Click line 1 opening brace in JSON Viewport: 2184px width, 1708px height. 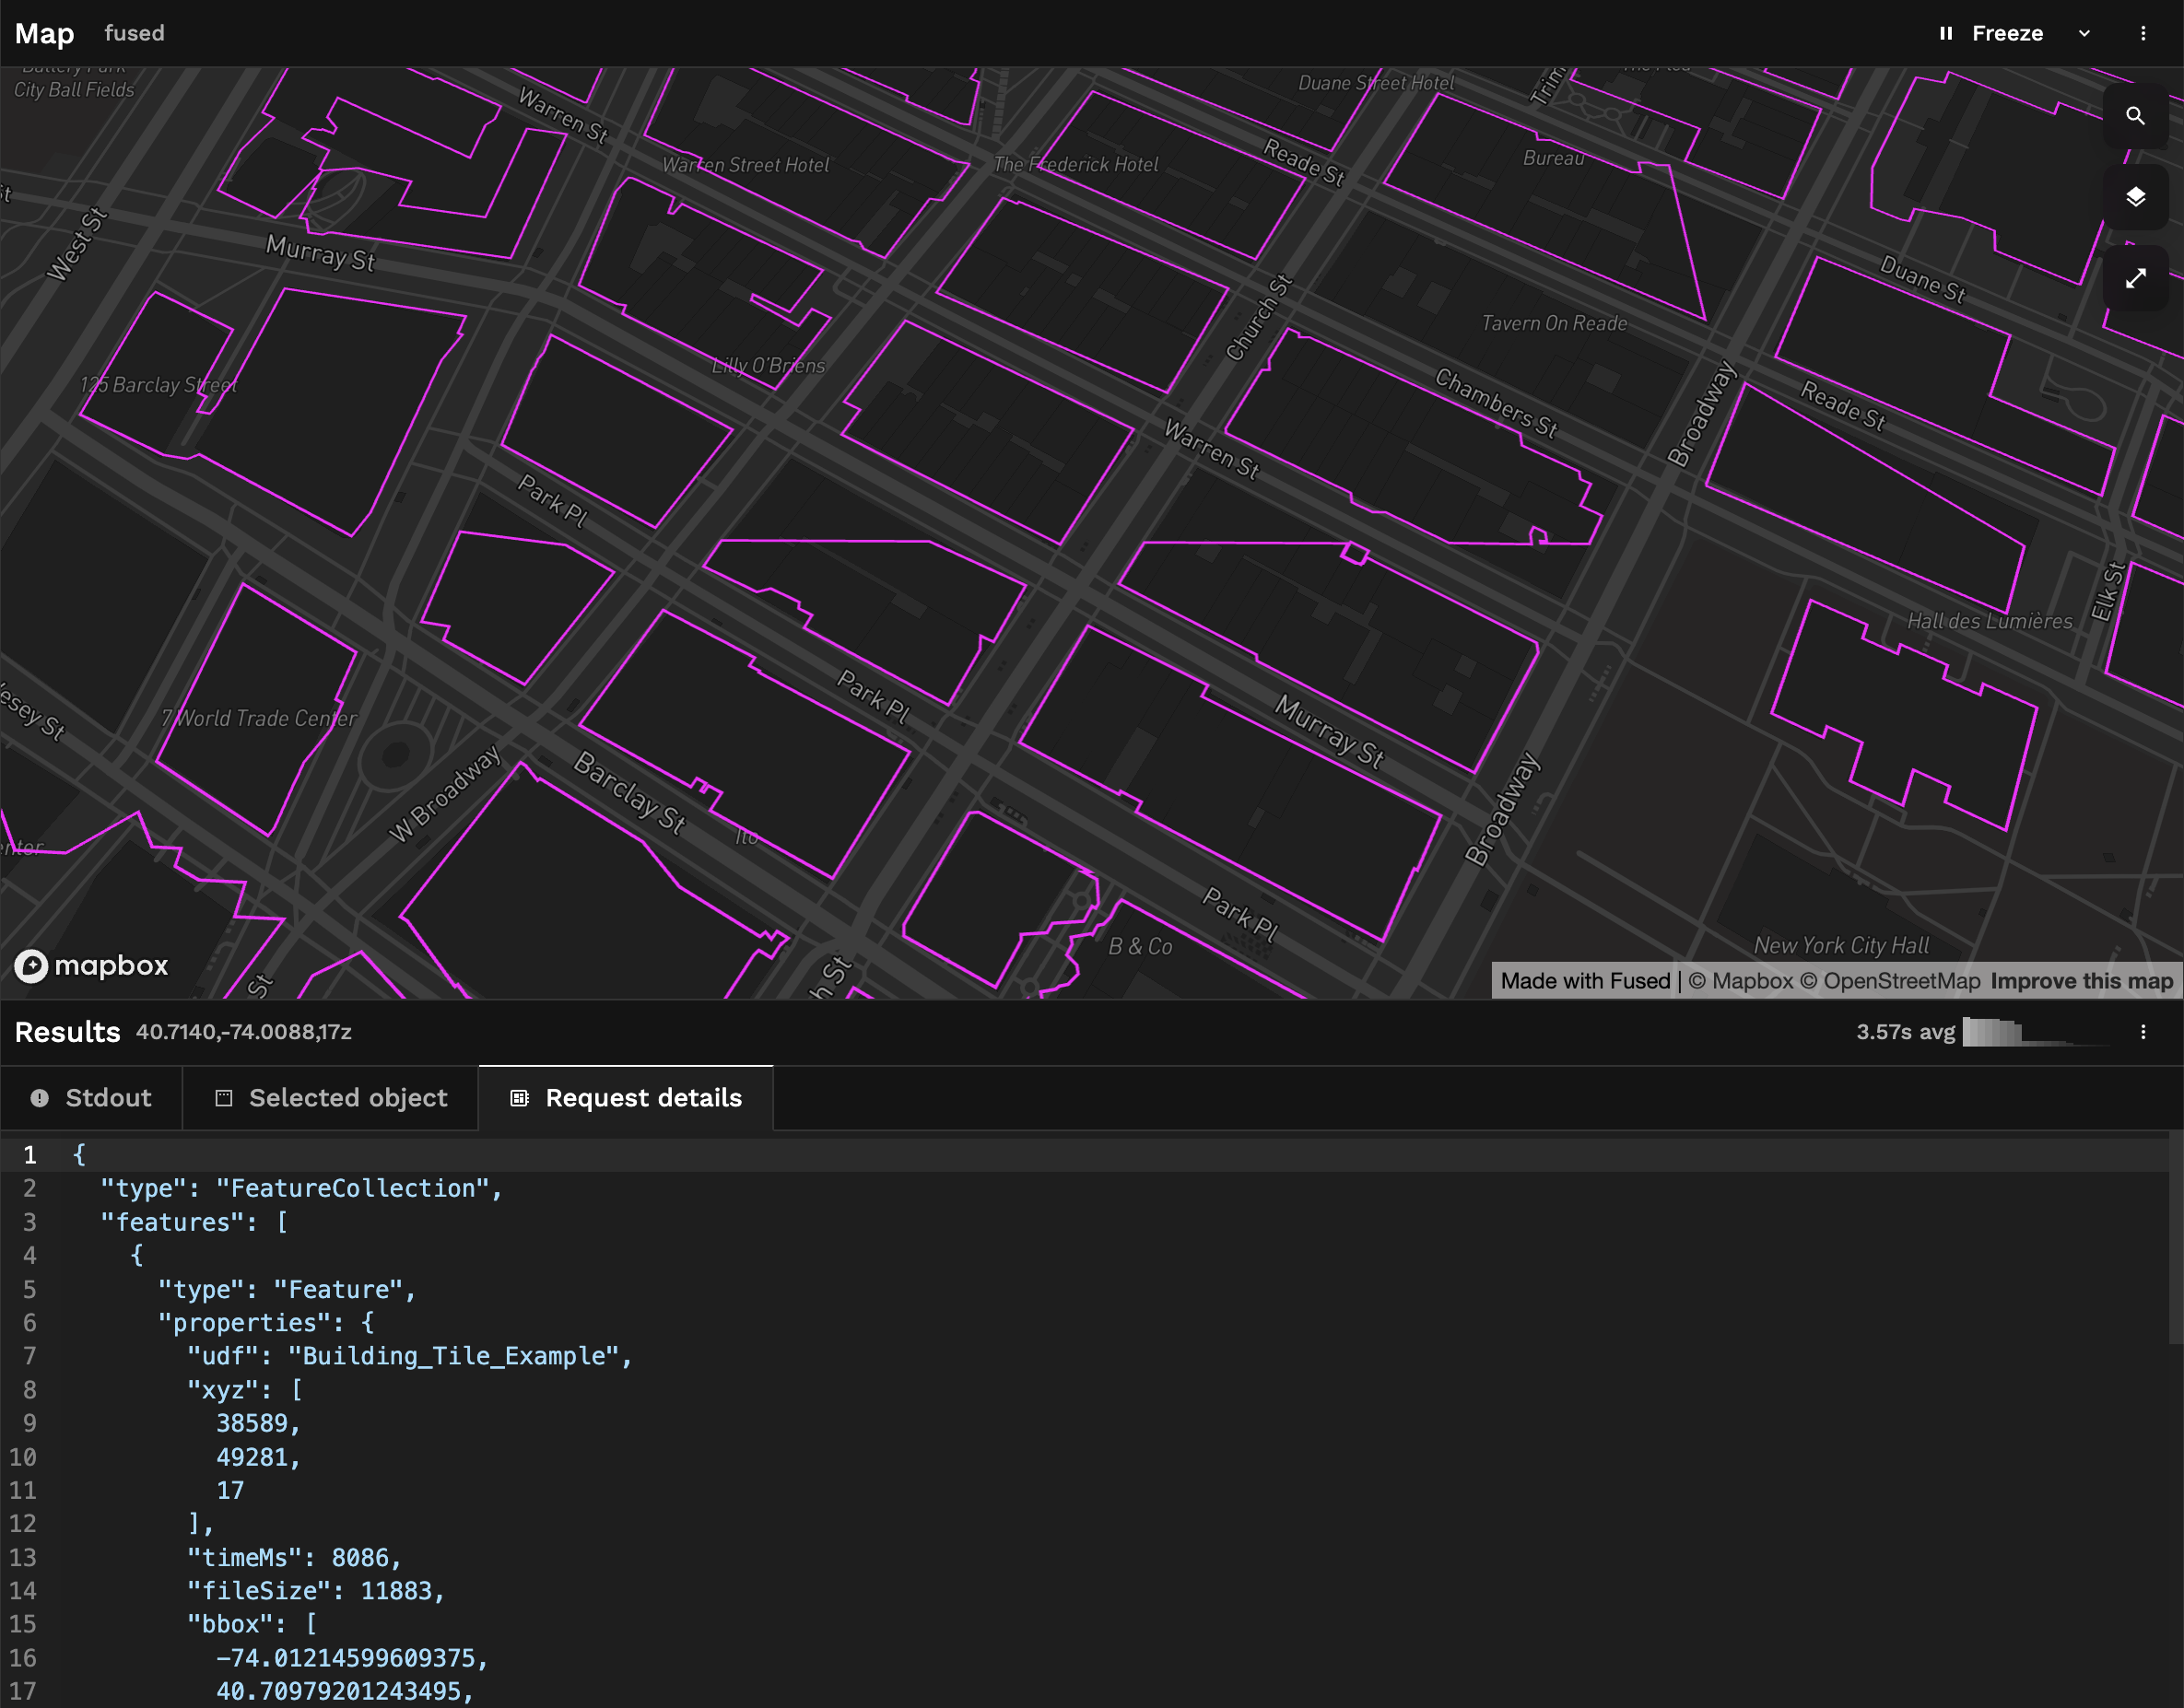click(x=80, y=1155)
